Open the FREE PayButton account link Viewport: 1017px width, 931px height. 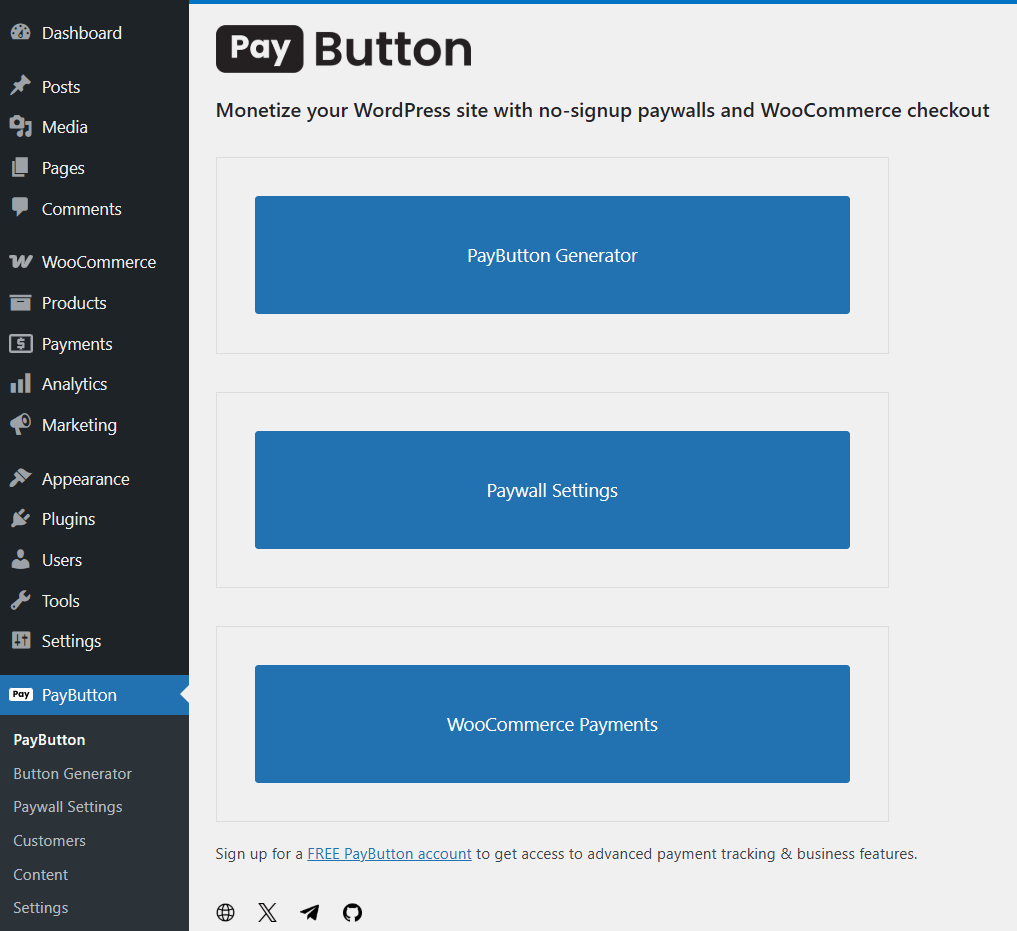pyautogui.click(x=389, y=853)
